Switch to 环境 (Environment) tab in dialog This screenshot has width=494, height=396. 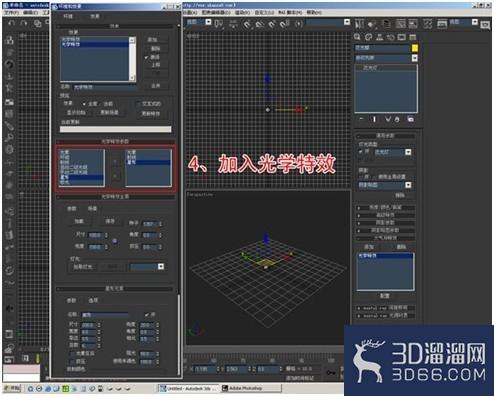pyautogui.click(x=68, y=16)
